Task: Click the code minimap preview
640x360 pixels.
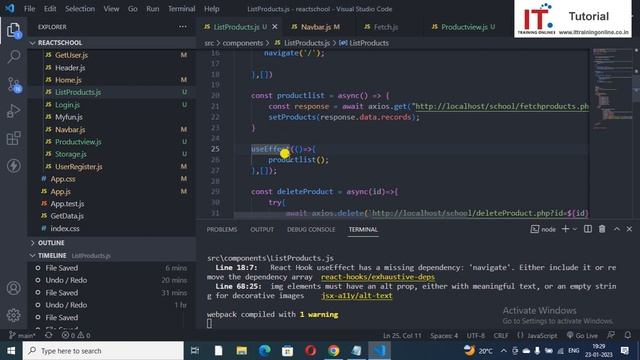Action: [612, 88]
